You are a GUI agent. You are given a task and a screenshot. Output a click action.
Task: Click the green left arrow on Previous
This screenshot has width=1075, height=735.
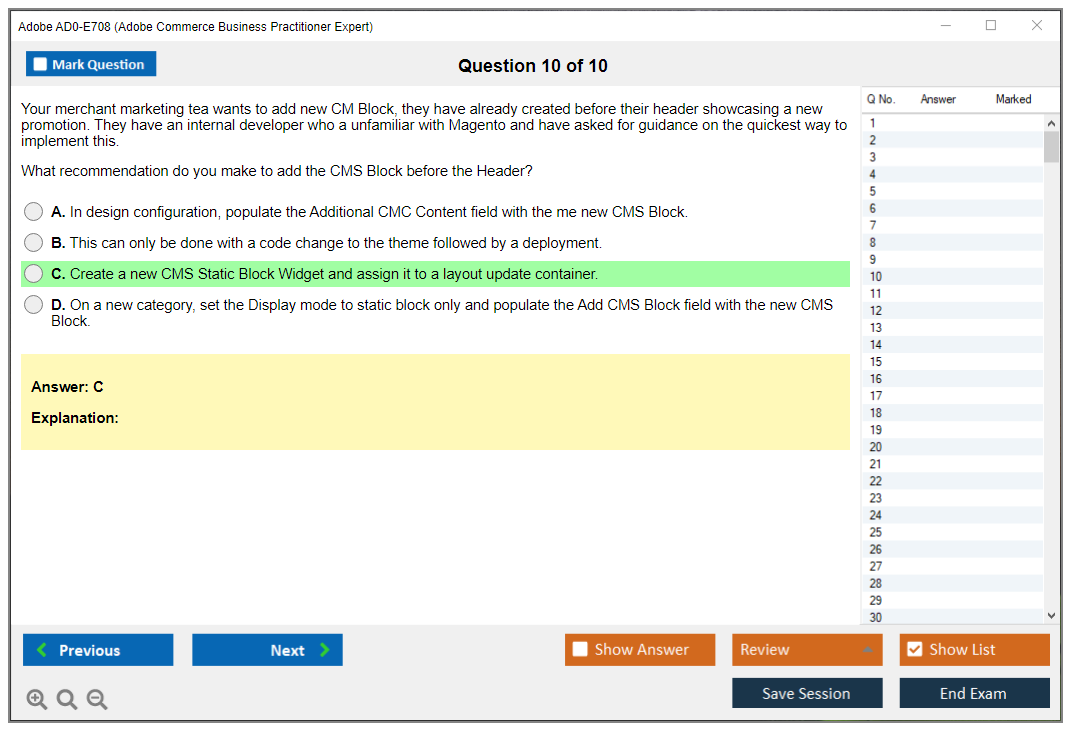pos(42,650)
